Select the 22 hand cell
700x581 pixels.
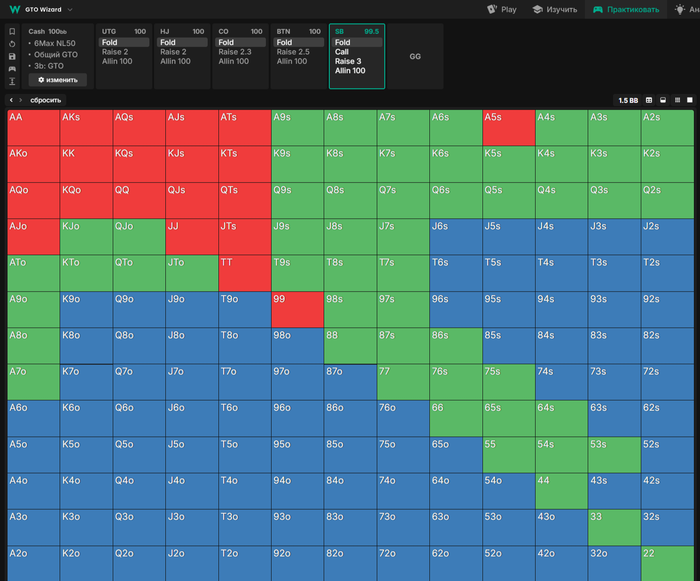(x=667, y=564)
